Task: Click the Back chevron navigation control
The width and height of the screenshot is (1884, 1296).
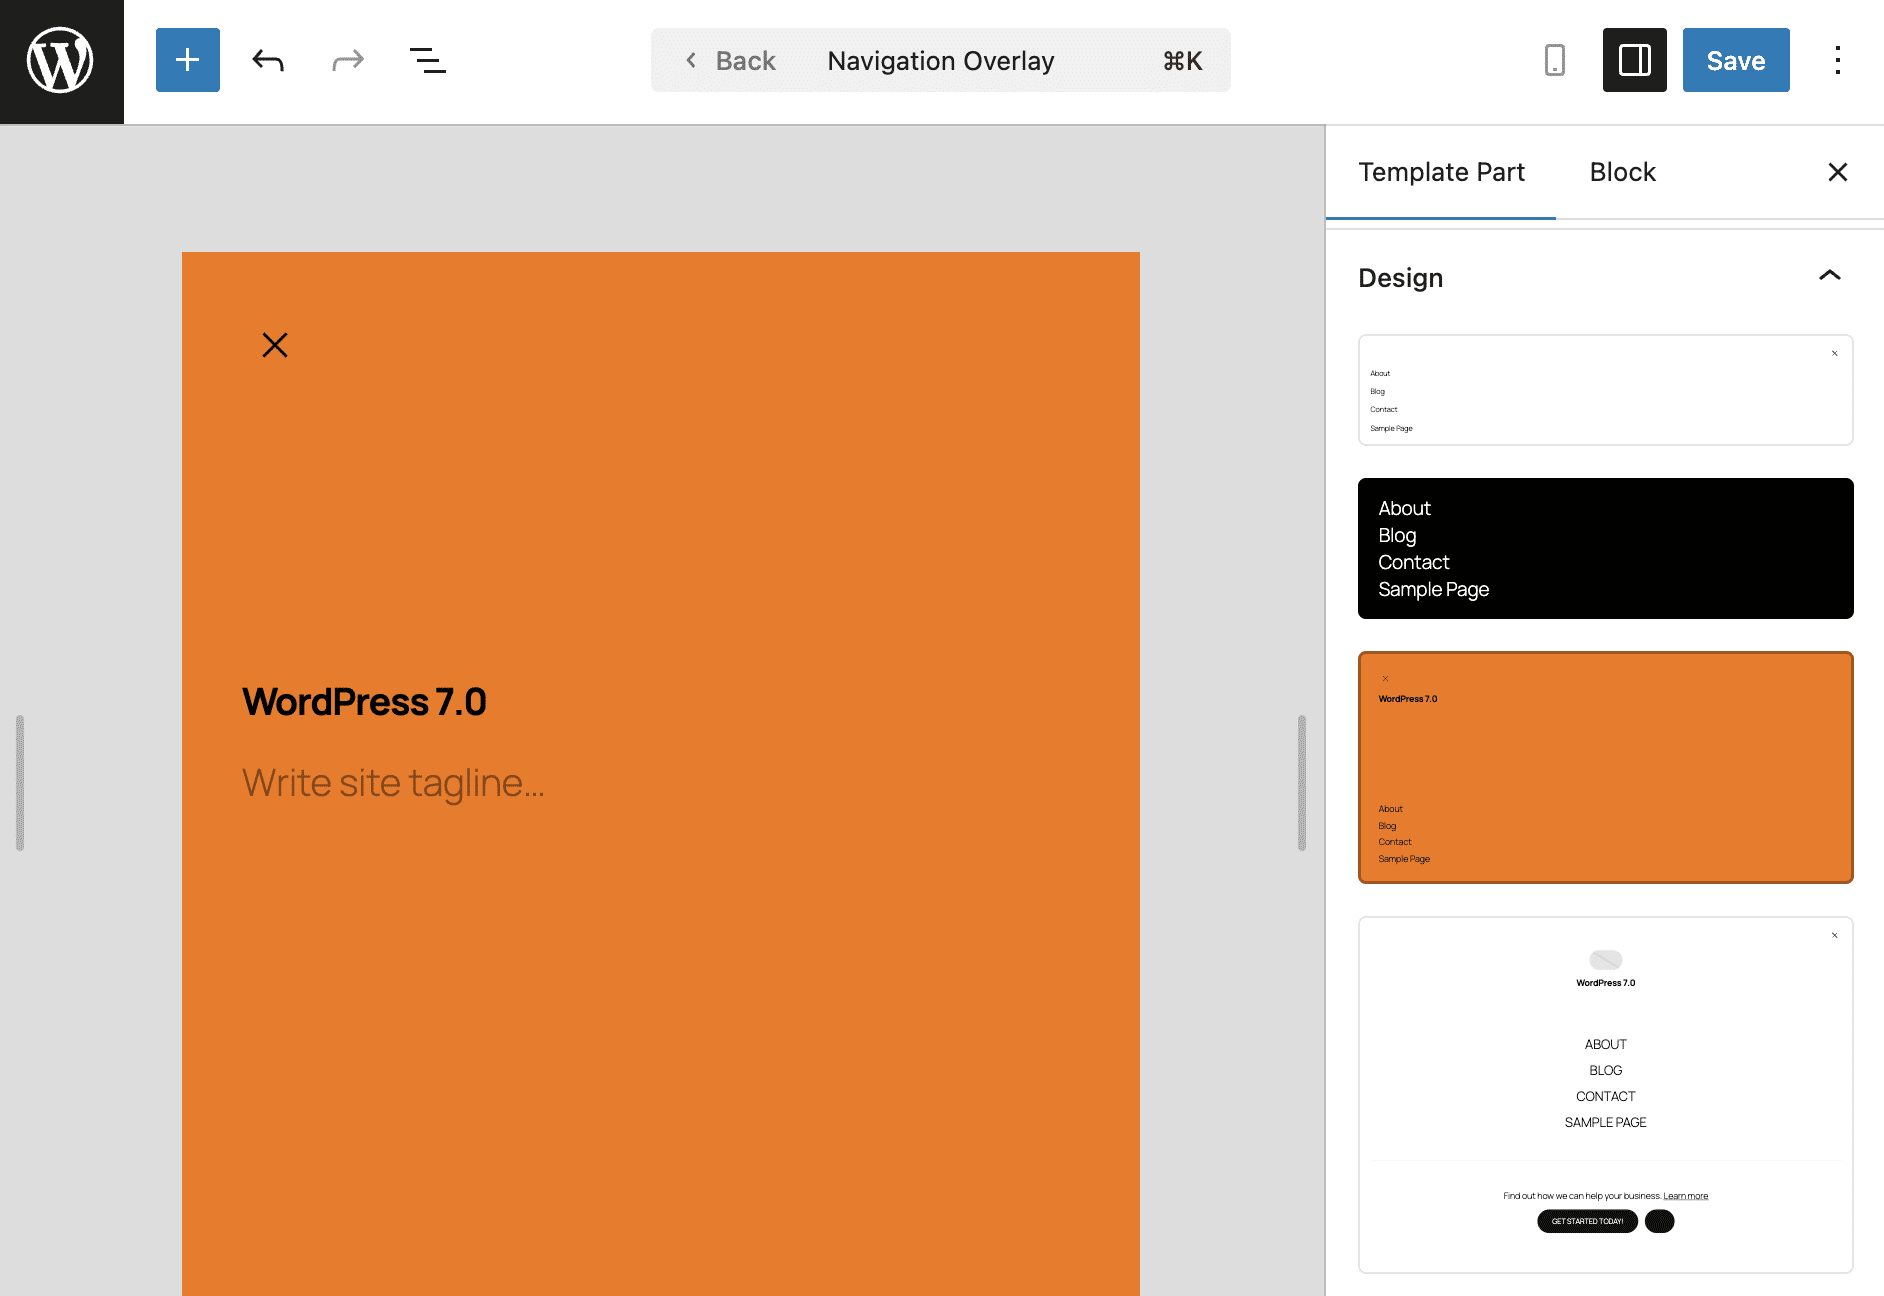Action: [691, 60]
